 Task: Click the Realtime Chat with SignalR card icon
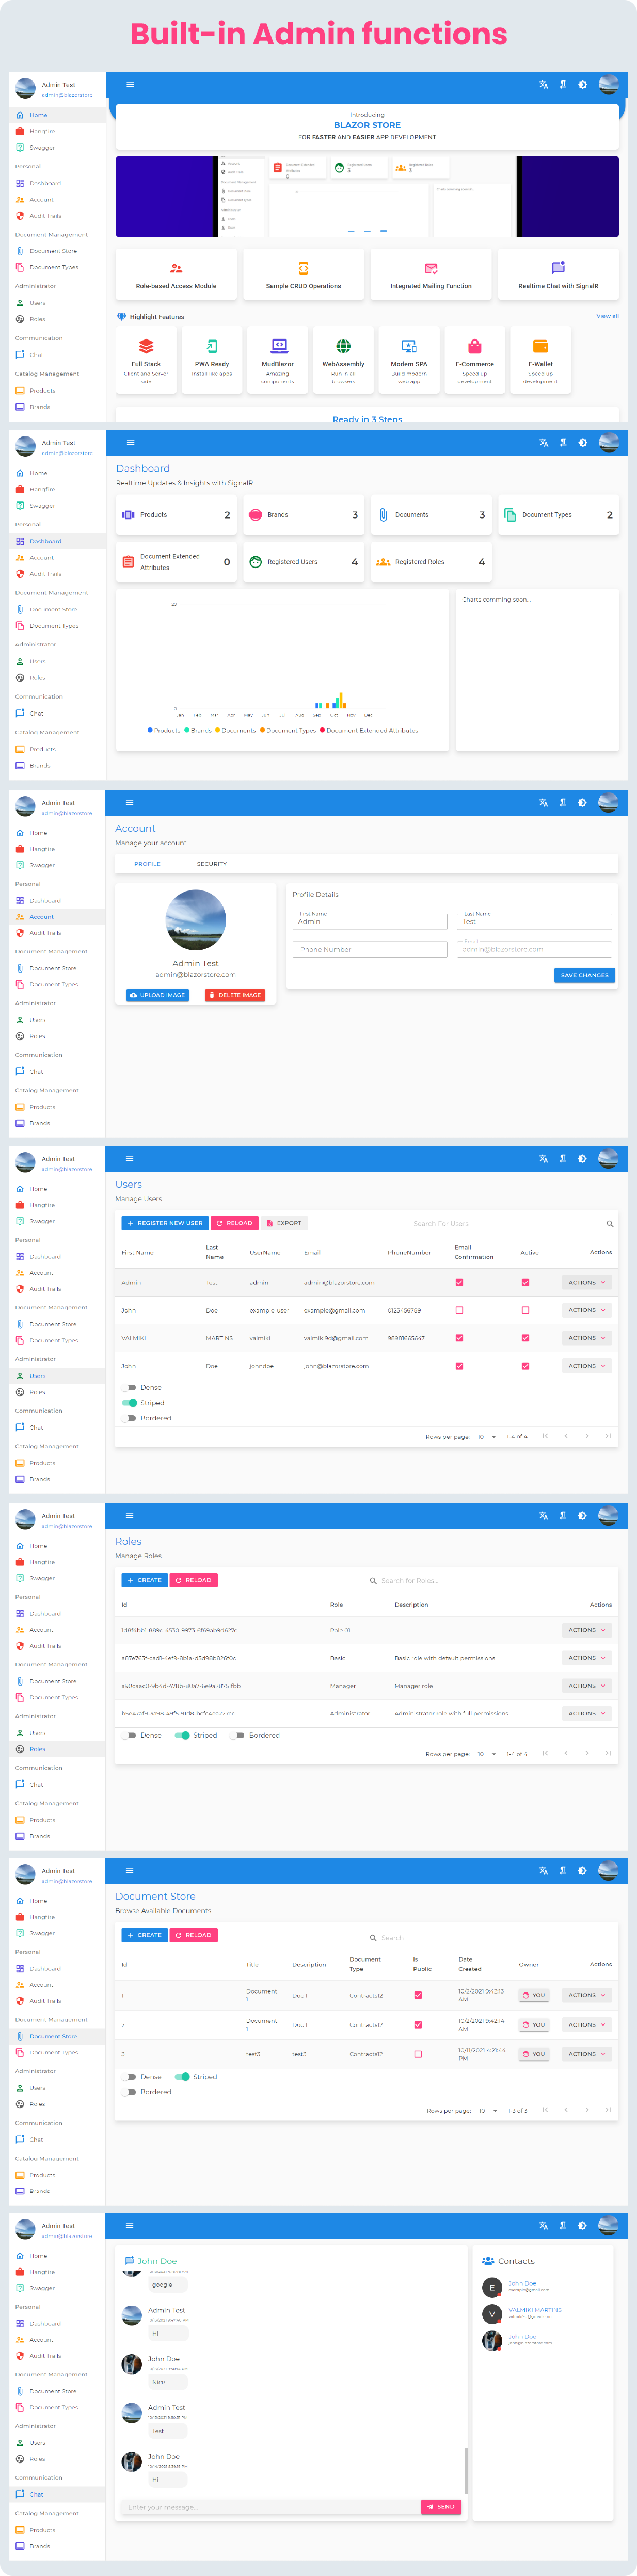tap(559, 268)
